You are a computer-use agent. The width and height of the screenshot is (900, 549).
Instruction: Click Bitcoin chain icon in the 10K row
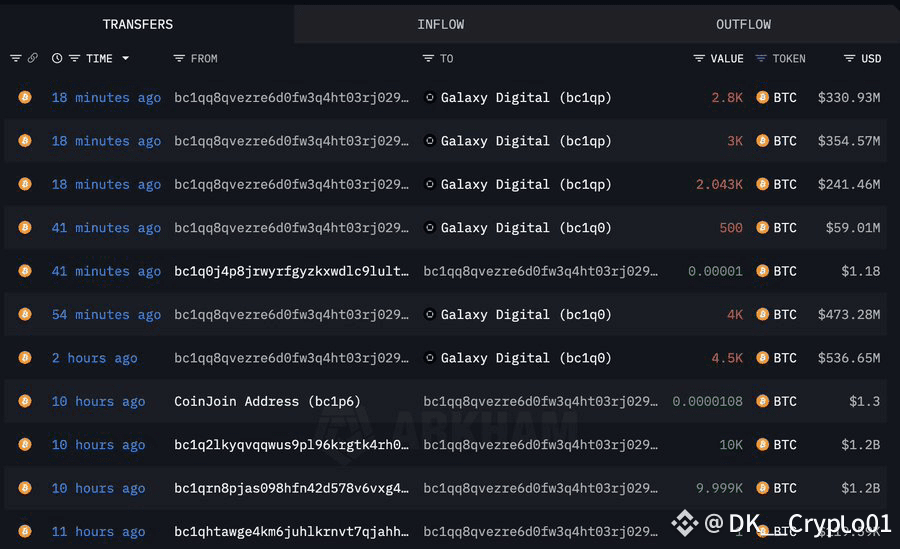(25, 444)
